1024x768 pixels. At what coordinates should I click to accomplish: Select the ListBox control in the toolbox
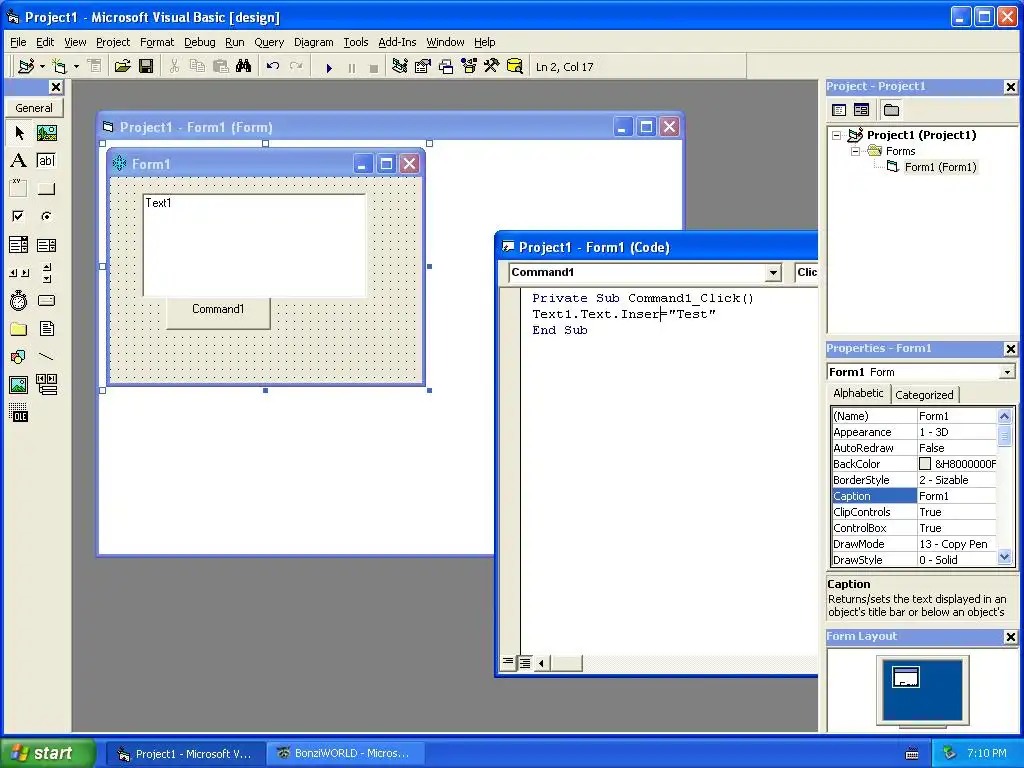coord(46,245)
